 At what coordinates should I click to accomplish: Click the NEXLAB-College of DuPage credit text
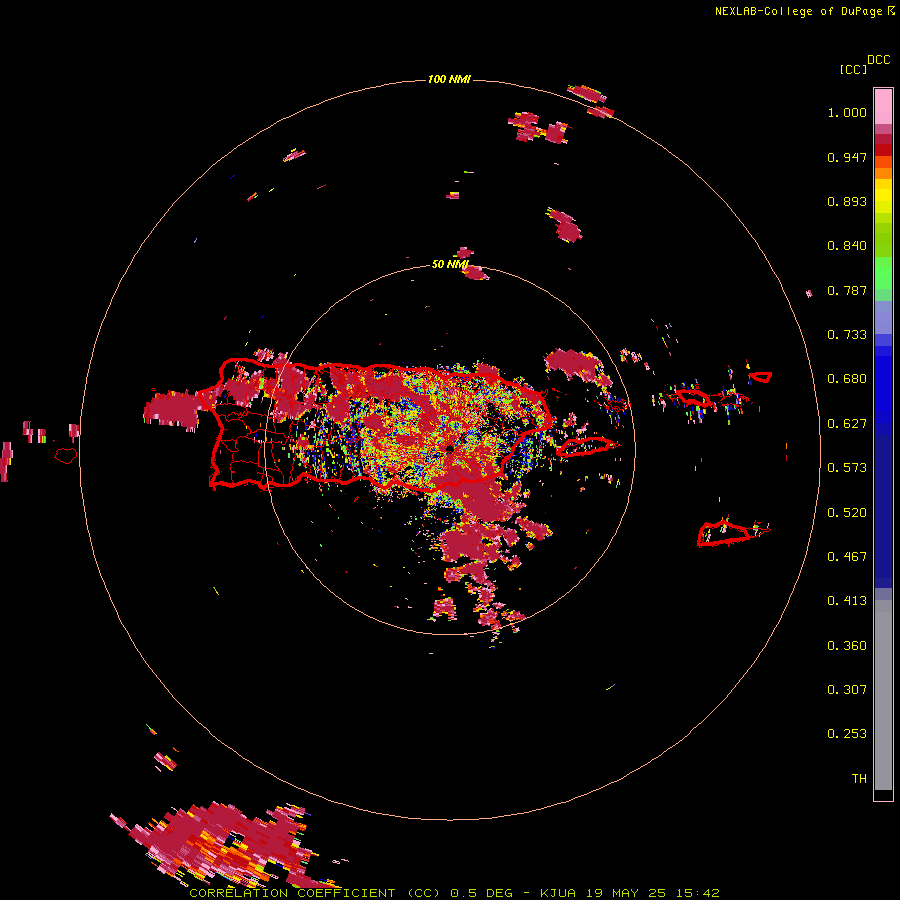click(798, 11)
